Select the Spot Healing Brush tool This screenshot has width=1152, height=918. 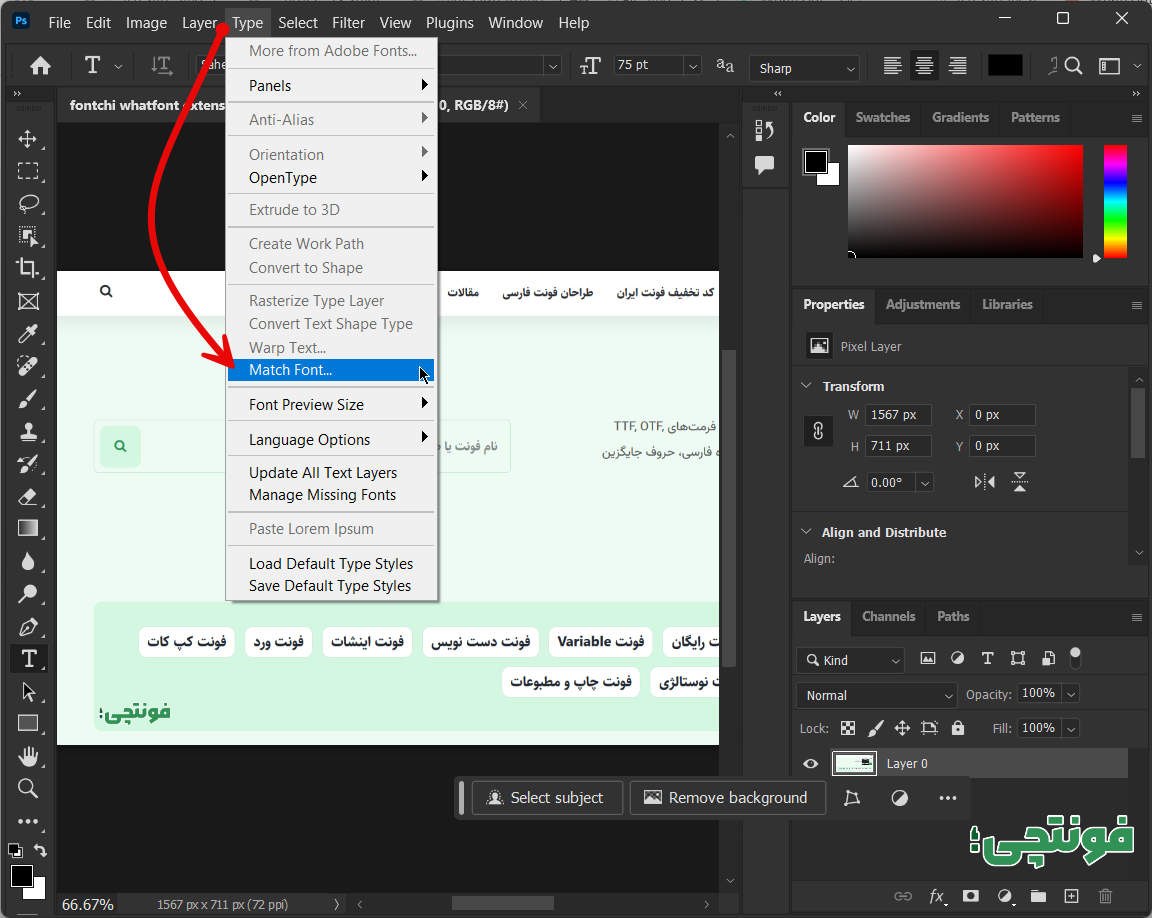click(28, 366)
